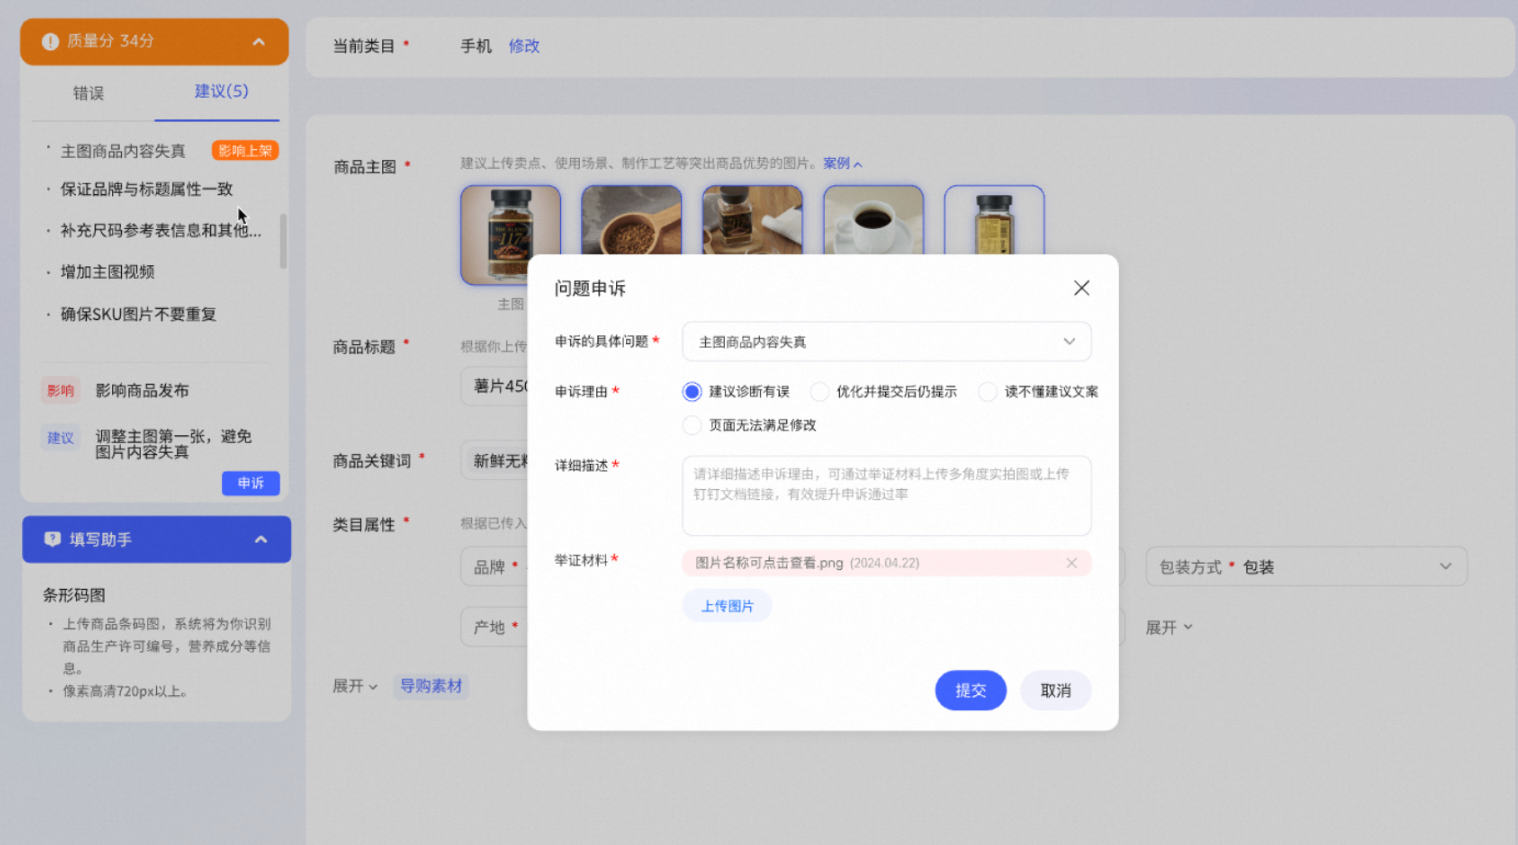Click the 修改 link next to 手机

(x=524, y=46)
